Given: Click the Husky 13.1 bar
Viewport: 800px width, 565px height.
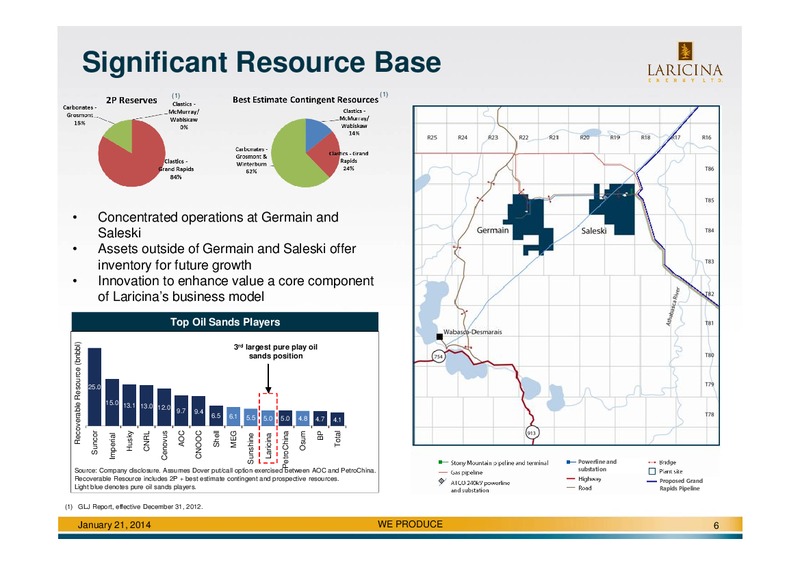Looking at the screenshot, I should click(129, 405).
